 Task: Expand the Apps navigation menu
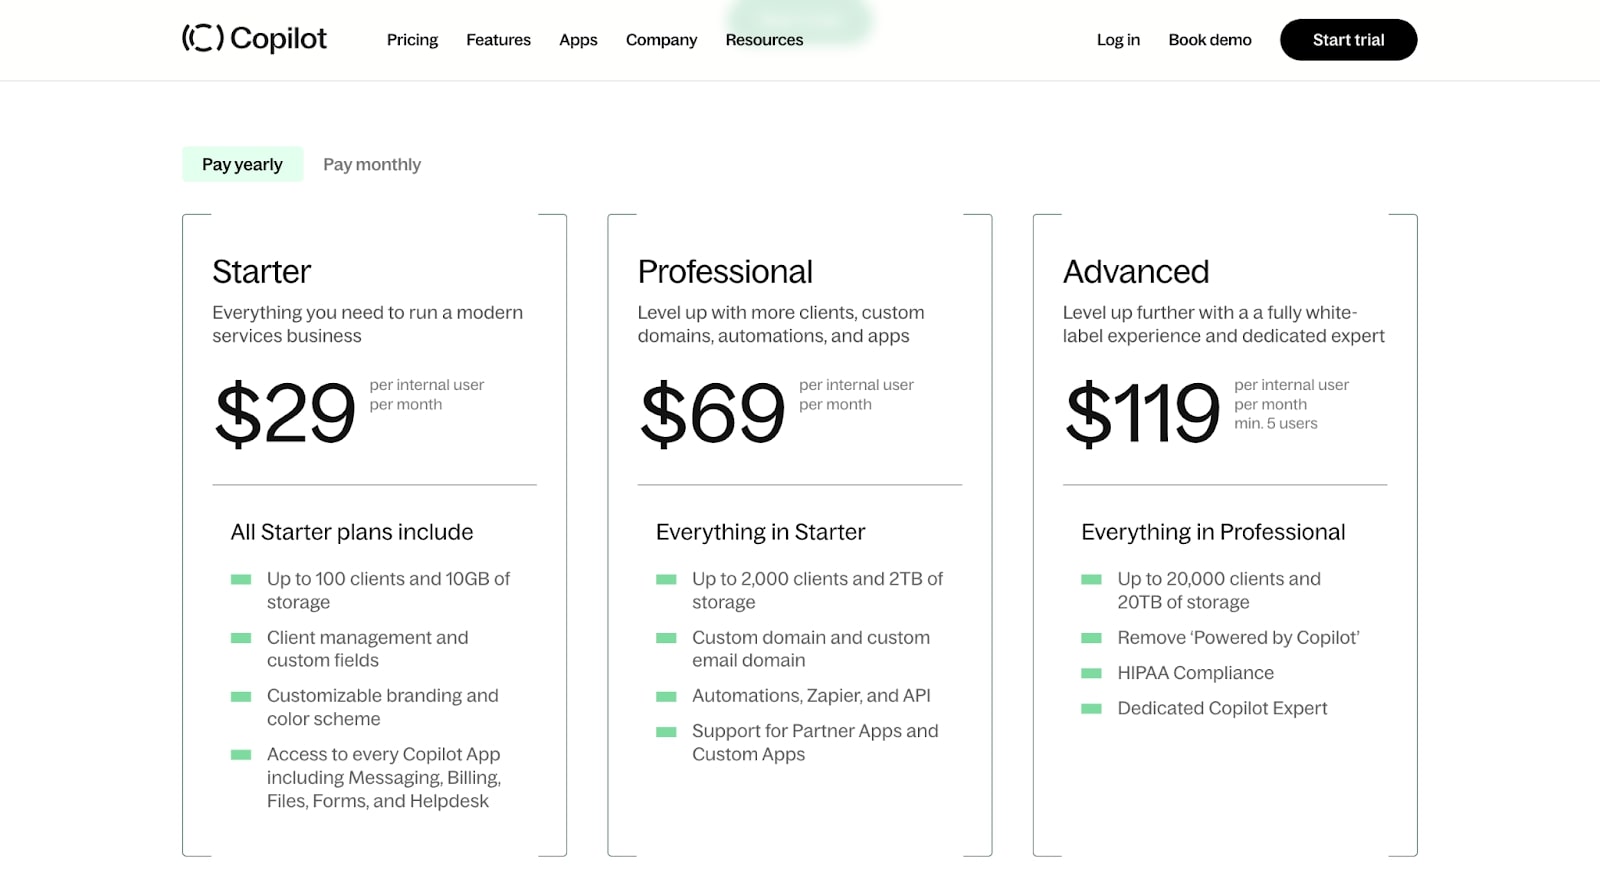[x=578, y=40]
